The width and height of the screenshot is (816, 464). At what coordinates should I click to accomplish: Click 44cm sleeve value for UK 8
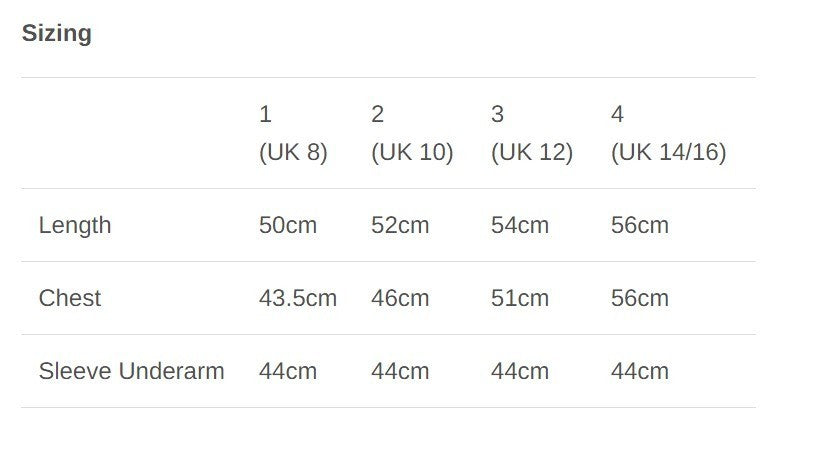click(x=288, y=371)
